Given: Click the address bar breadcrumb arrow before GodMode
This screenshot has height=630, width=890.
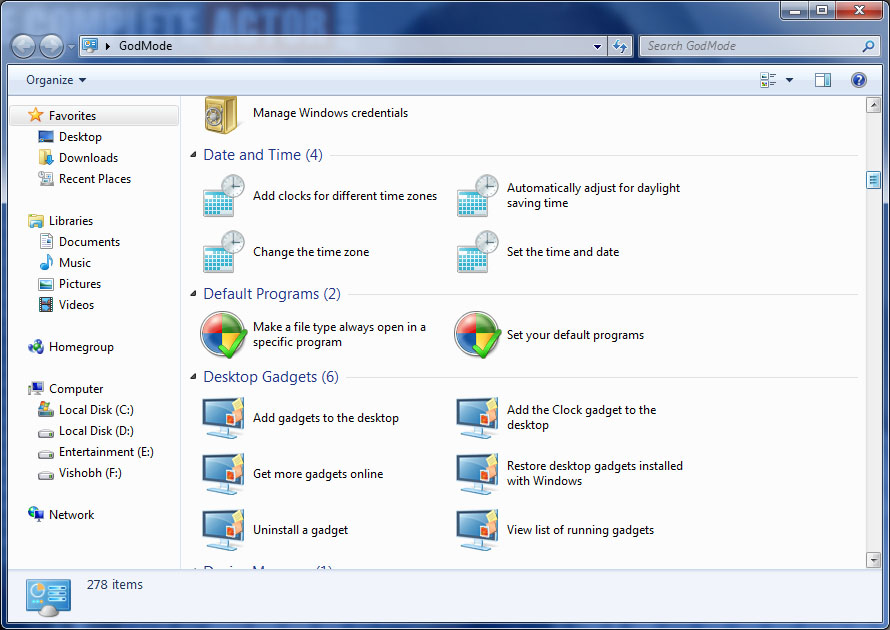Looking at the screenshot, I should point(107,47).
